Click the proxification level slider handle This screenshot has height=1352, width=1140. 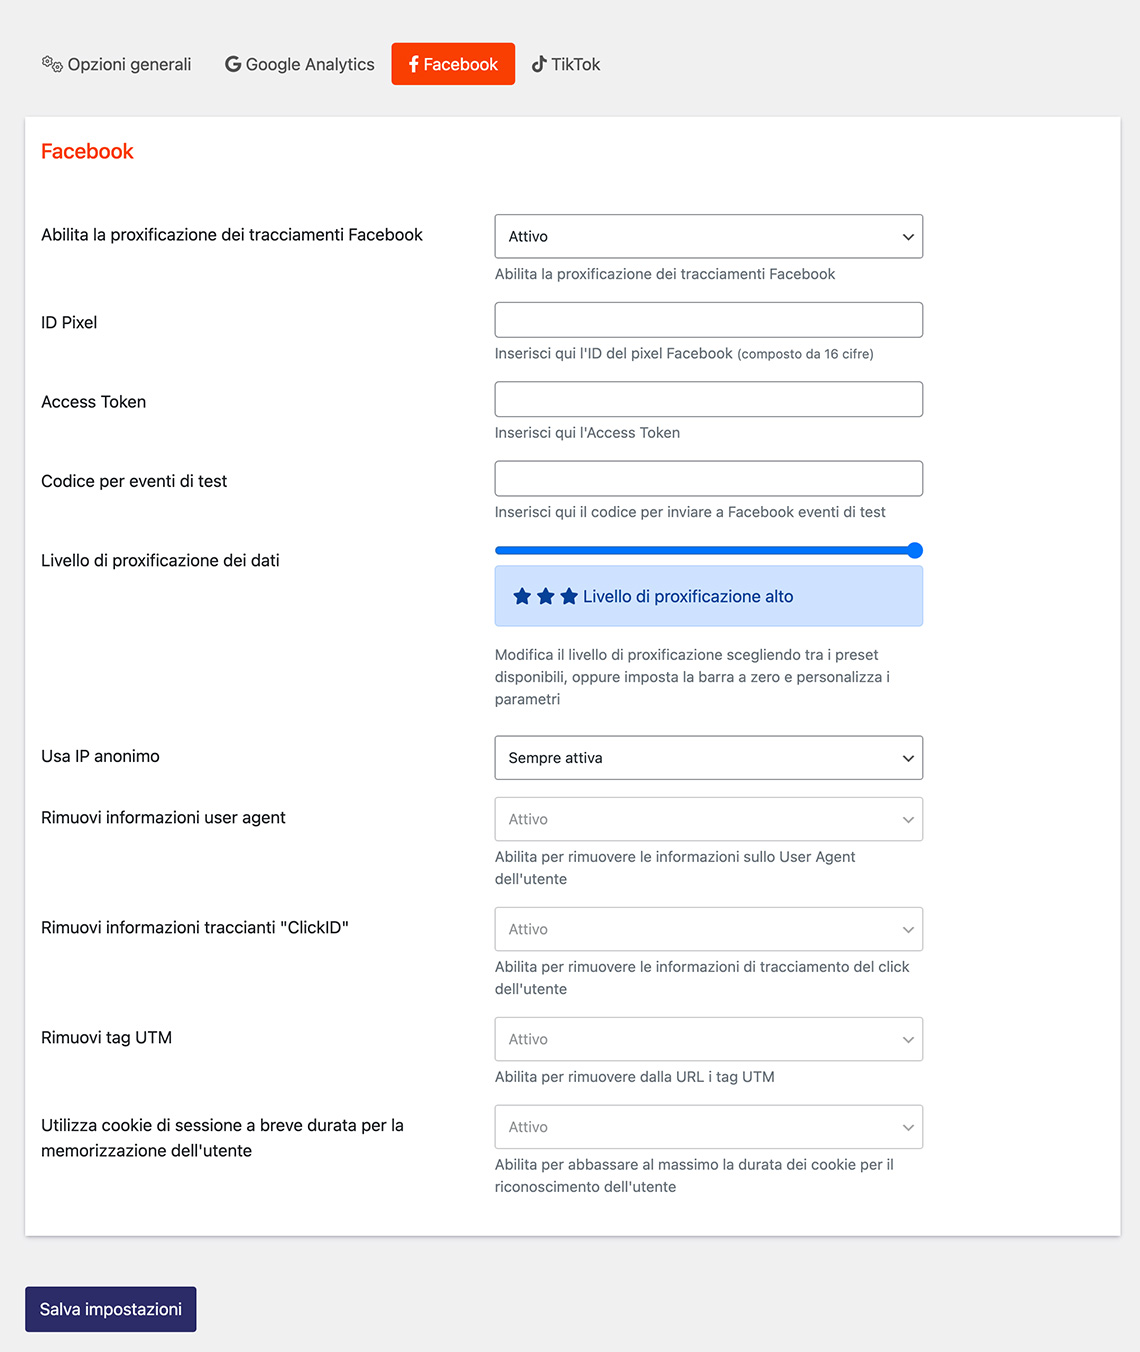pos(914,550)
